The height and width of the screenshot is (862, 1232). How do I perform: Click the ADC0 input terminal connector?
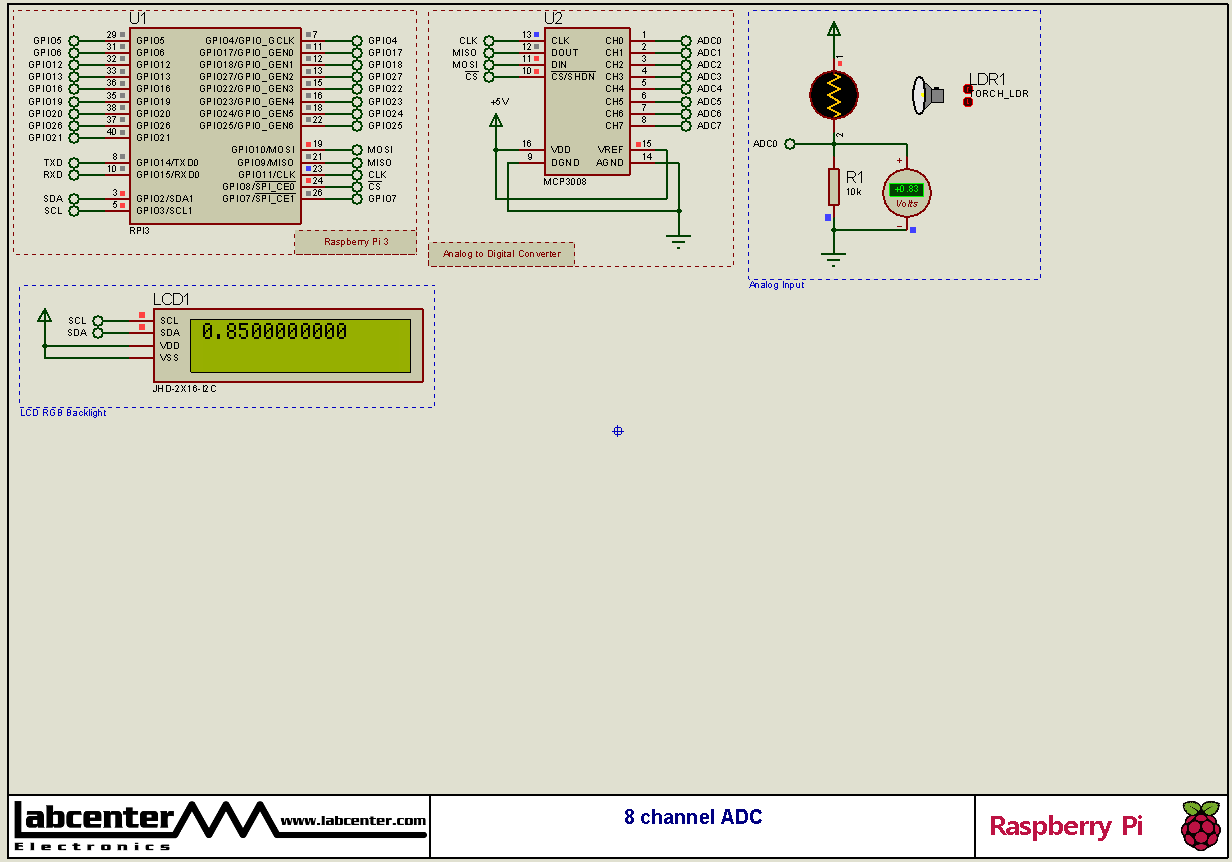(790, 143)
